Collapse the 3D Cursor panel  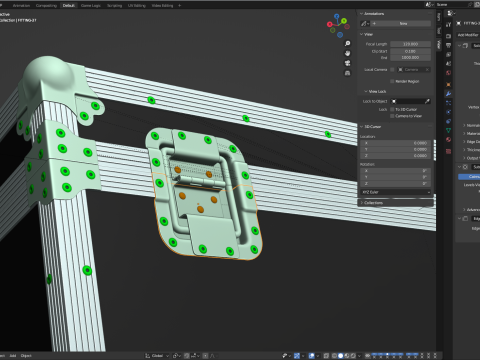pyautogui.click(x=361, y=127)
